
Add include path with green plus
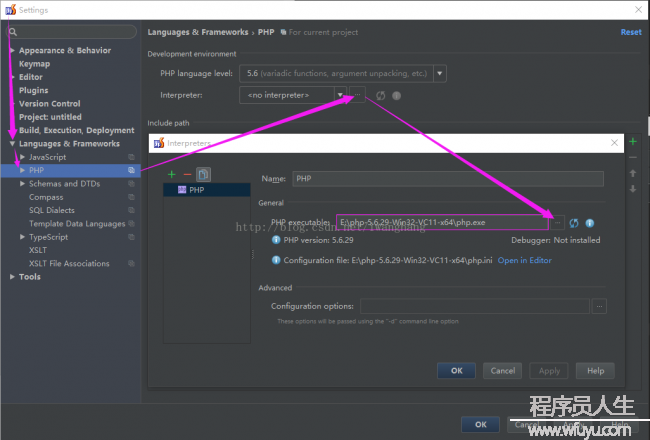point(633,142)
